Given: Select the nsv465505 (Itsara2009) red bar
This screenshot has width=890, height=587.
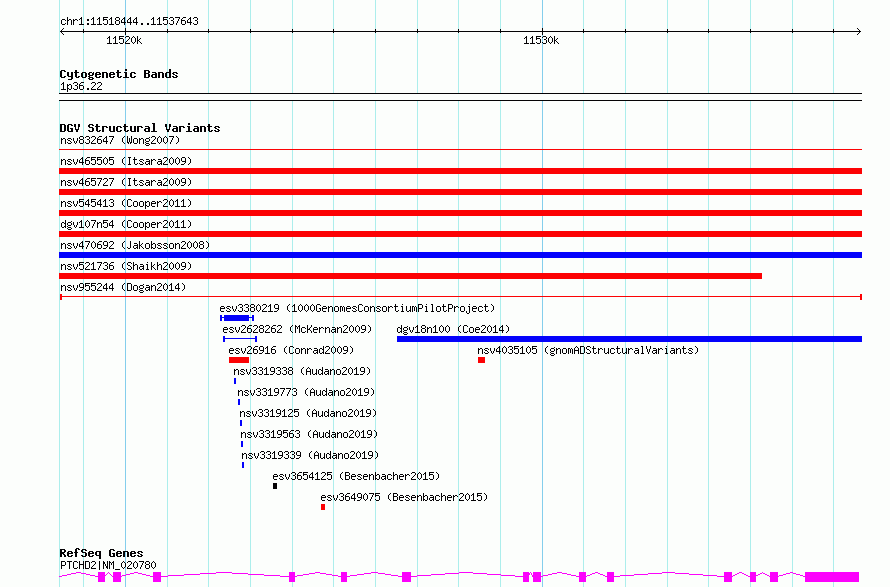Looking at the screenshot, I should coord(460,171).
